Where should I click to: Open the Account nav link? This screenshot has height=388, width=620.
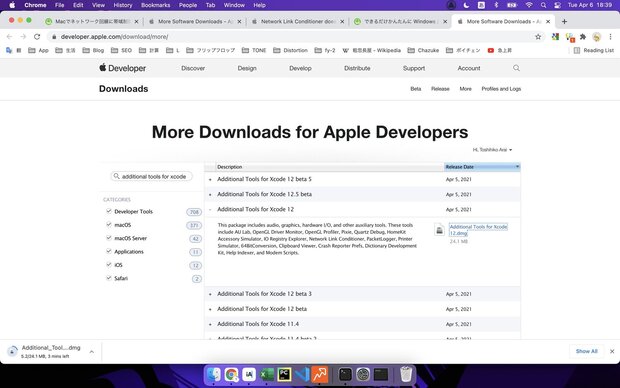(x=469, y=68)
